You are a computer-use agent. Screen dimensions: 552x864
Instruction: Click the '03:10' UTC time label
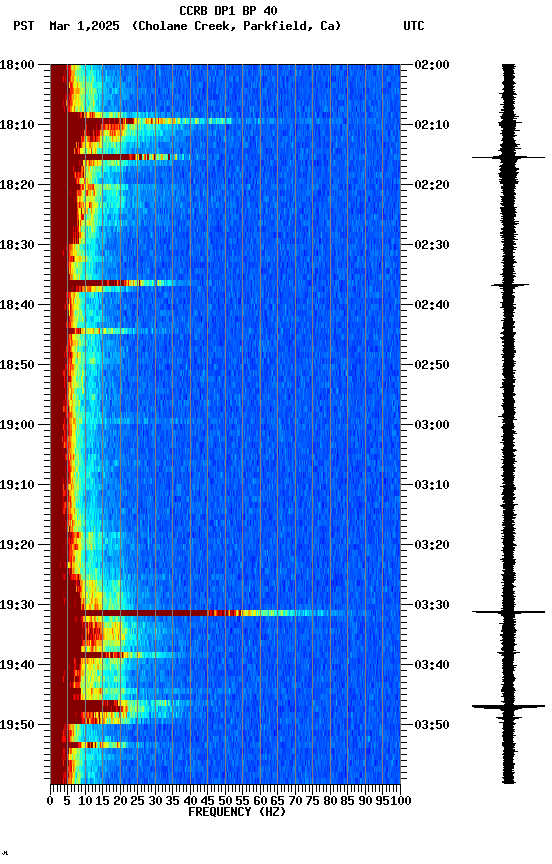point(432,485)
